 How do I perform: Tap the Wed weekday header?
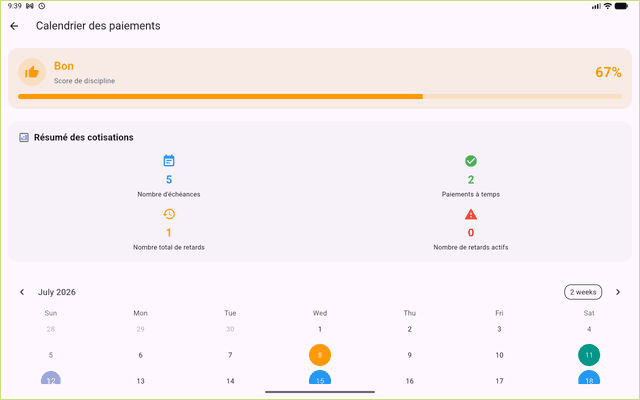pos(320,313)
